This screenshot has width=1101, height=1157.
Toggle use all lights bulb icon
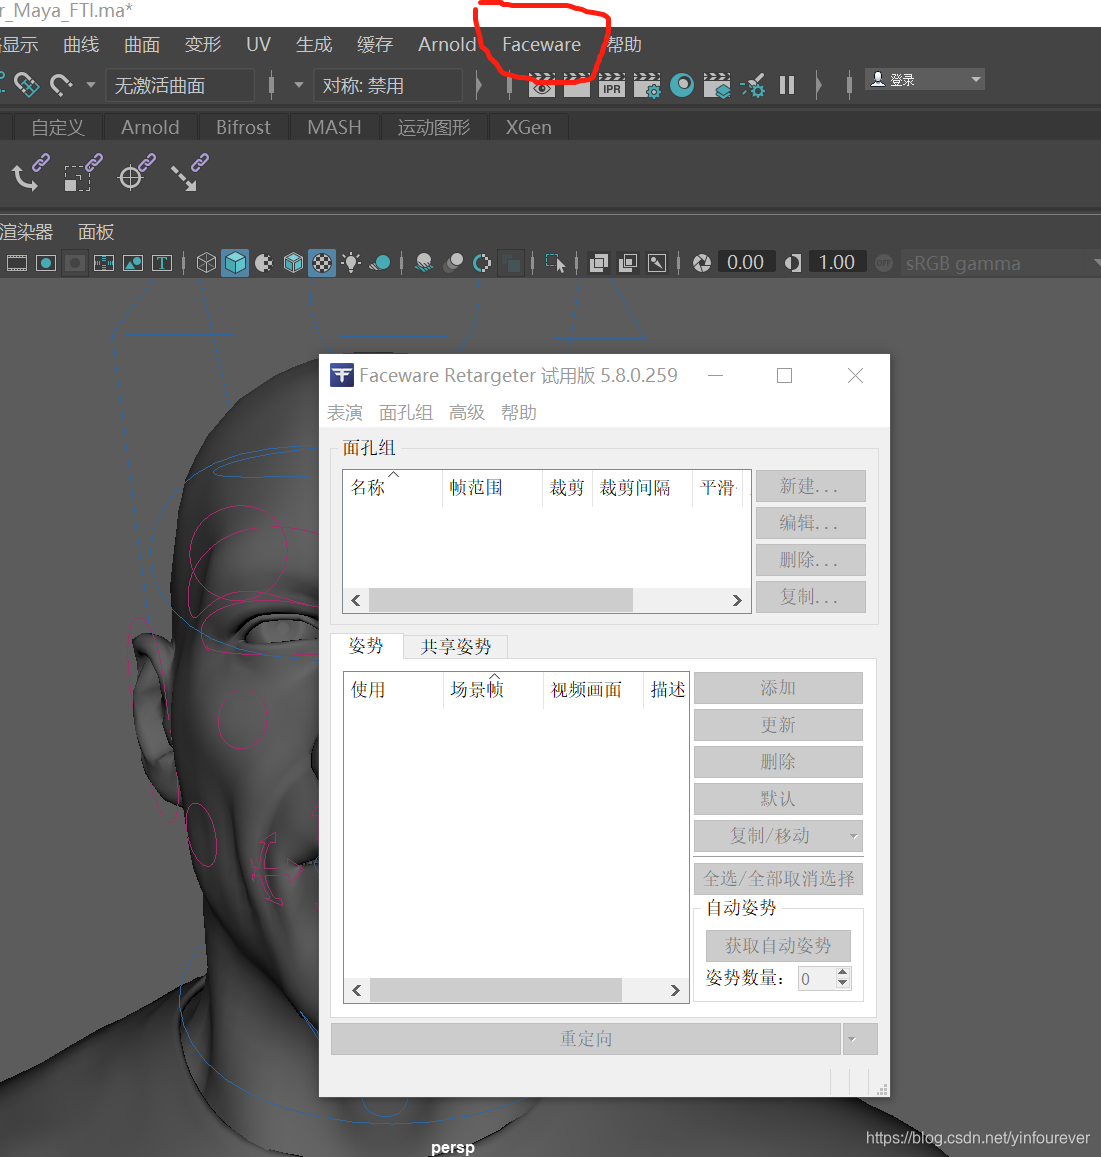[351, 263]
